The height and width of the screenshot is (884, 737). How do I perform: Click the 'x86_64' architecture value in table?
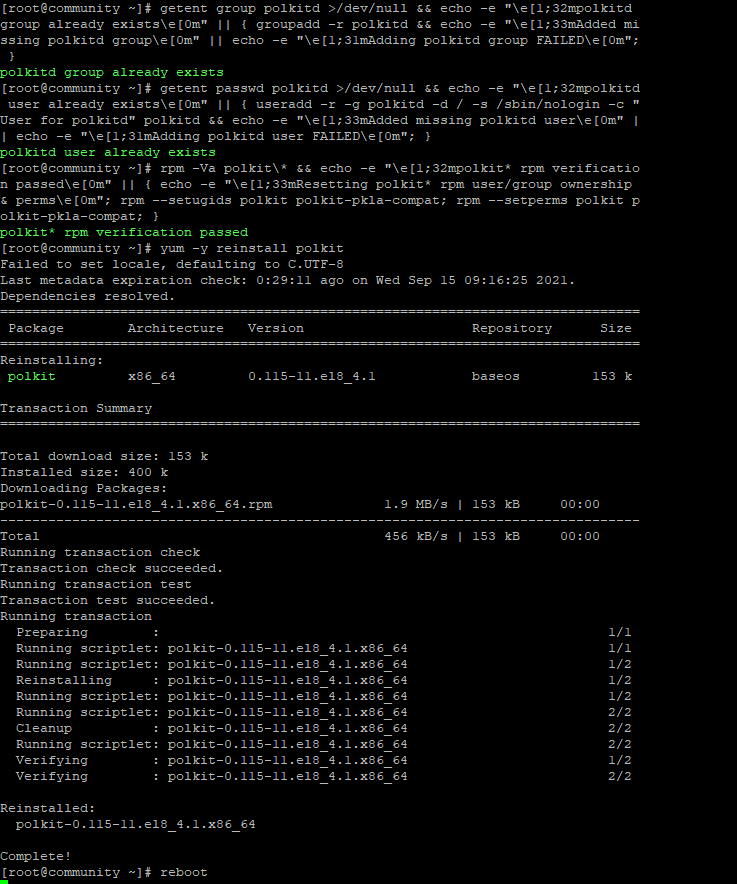point(152,376)
